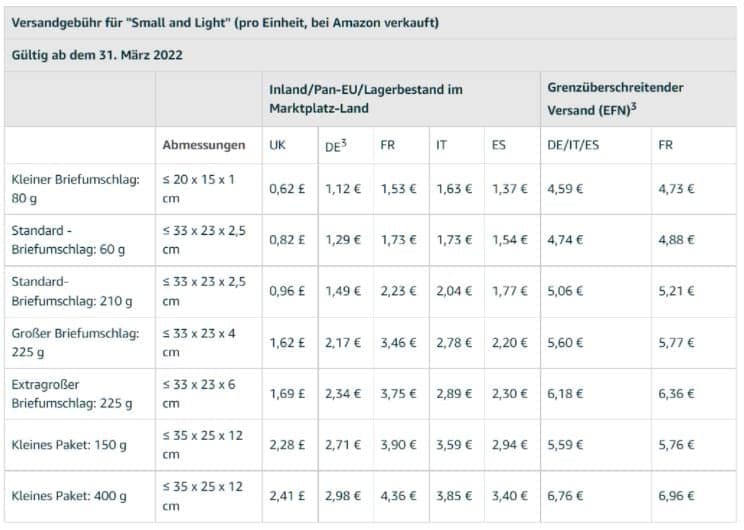
Task: Click the "DE/IT/ES" cross-border column header
Action: tap(576, 145)
